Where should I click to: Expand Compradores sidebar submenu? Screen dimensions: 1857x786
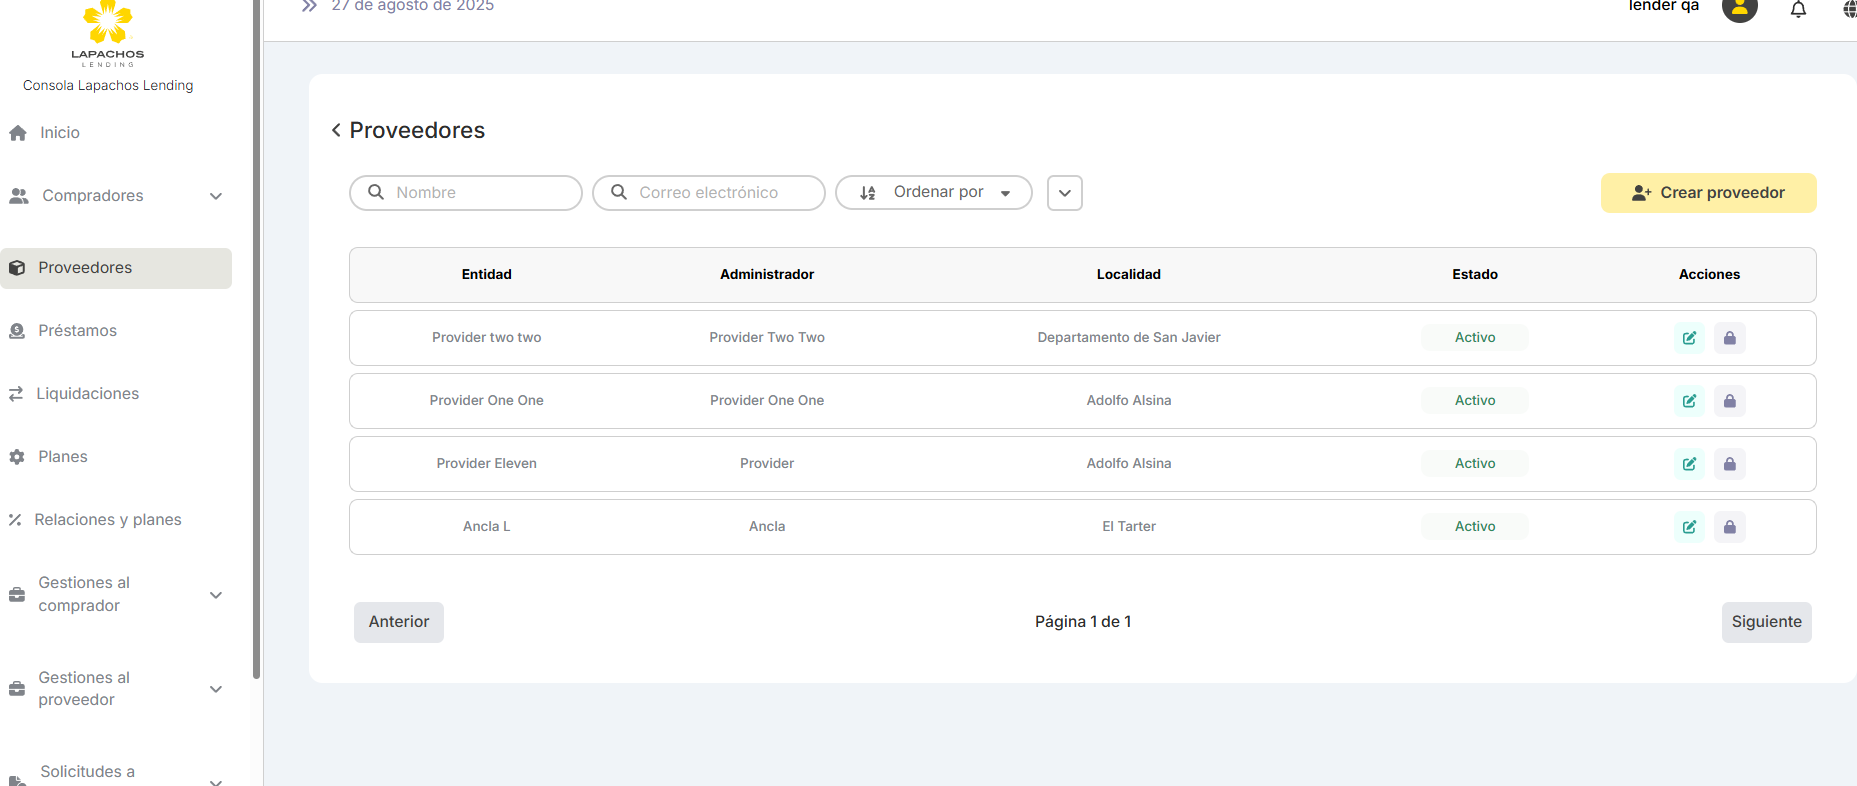pyautogui.click(x=215, y=196)
